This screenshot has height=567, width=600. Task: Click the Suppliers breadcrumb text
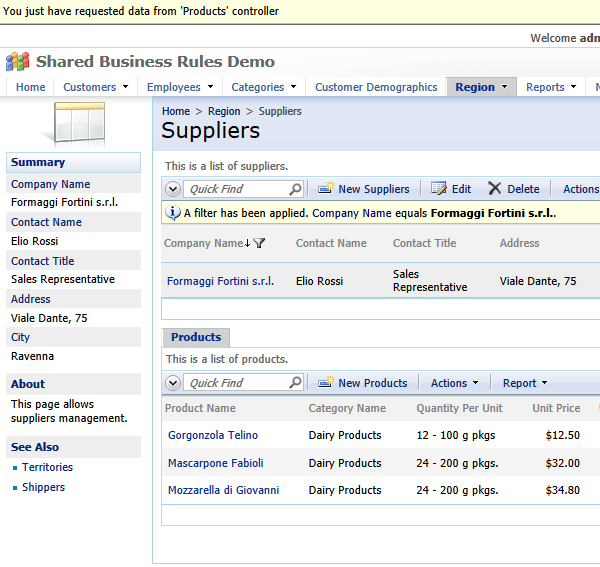tap(280, 111)
